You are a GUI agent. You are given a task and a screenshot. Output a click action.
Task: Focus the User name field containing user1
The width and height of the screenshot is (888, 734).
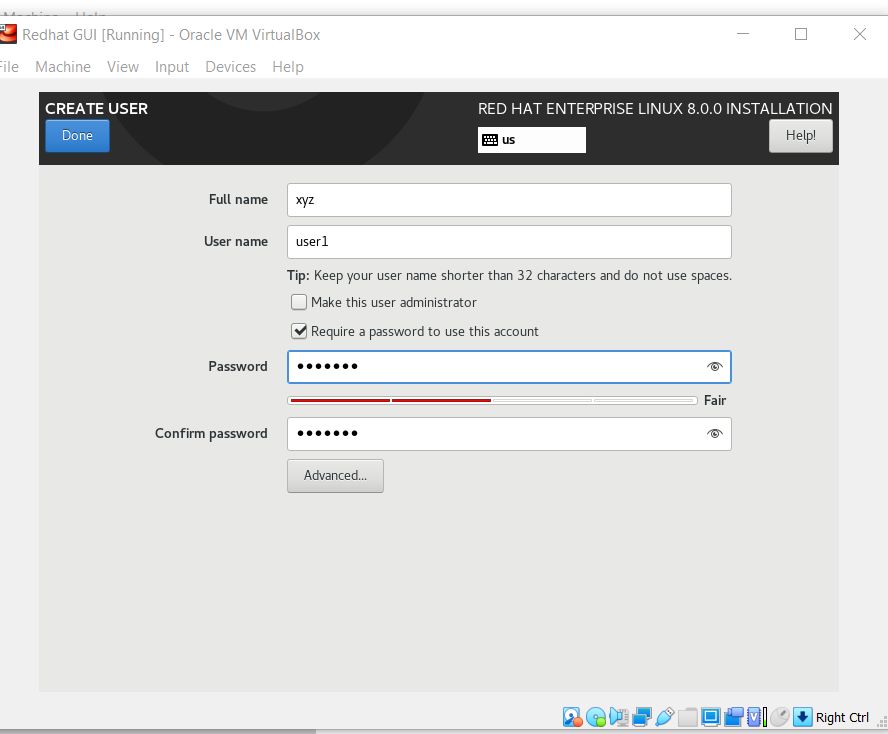point(509,242)
